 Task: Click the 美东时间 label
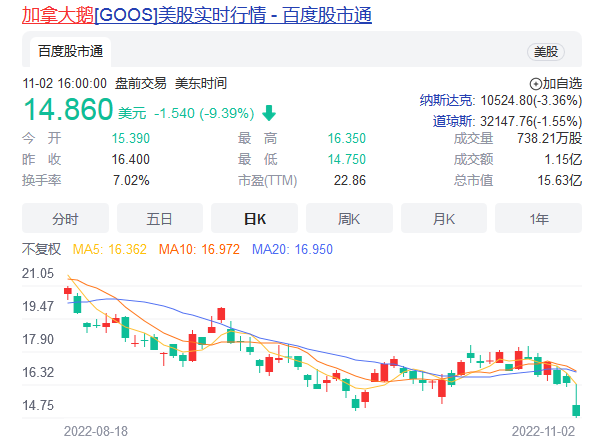pyautogui.click(x=201, y=84)
